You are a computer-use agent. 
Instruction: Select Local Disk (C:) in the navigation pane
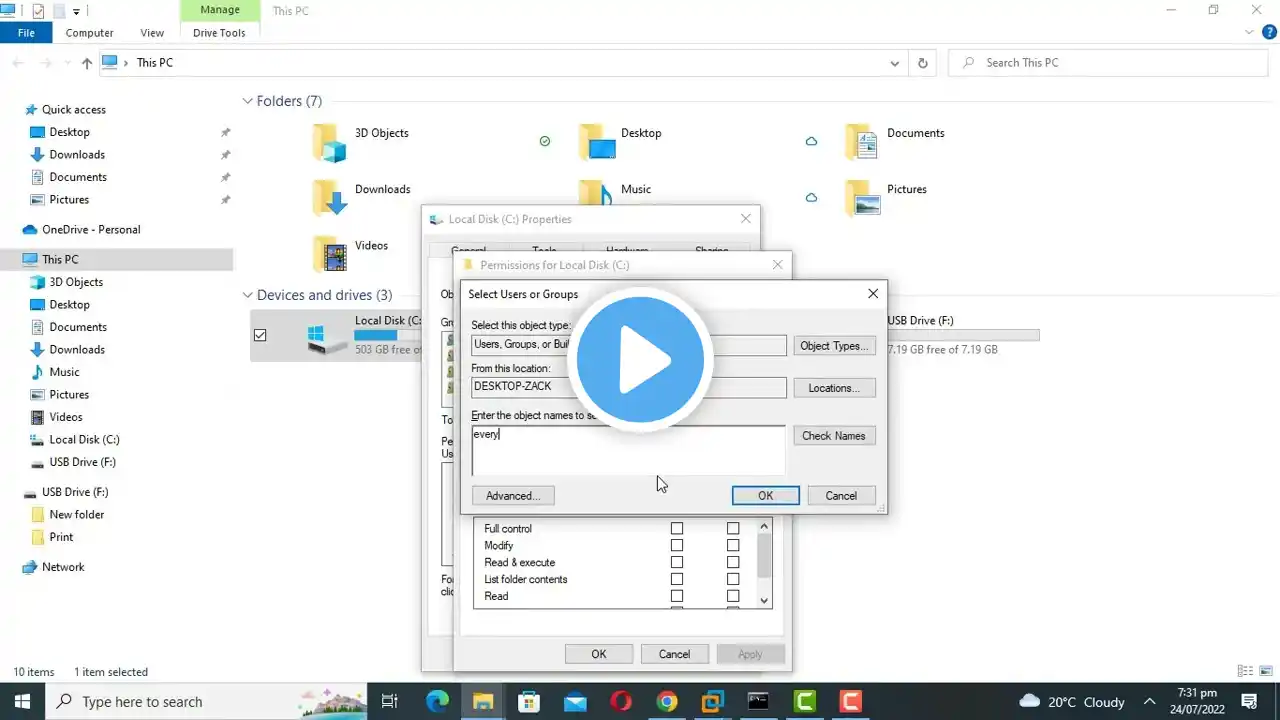coord(85,440)
